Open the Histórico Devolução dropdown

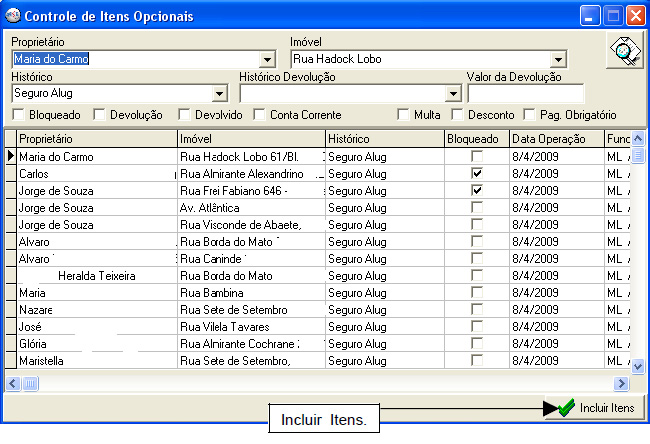[453, 94]
